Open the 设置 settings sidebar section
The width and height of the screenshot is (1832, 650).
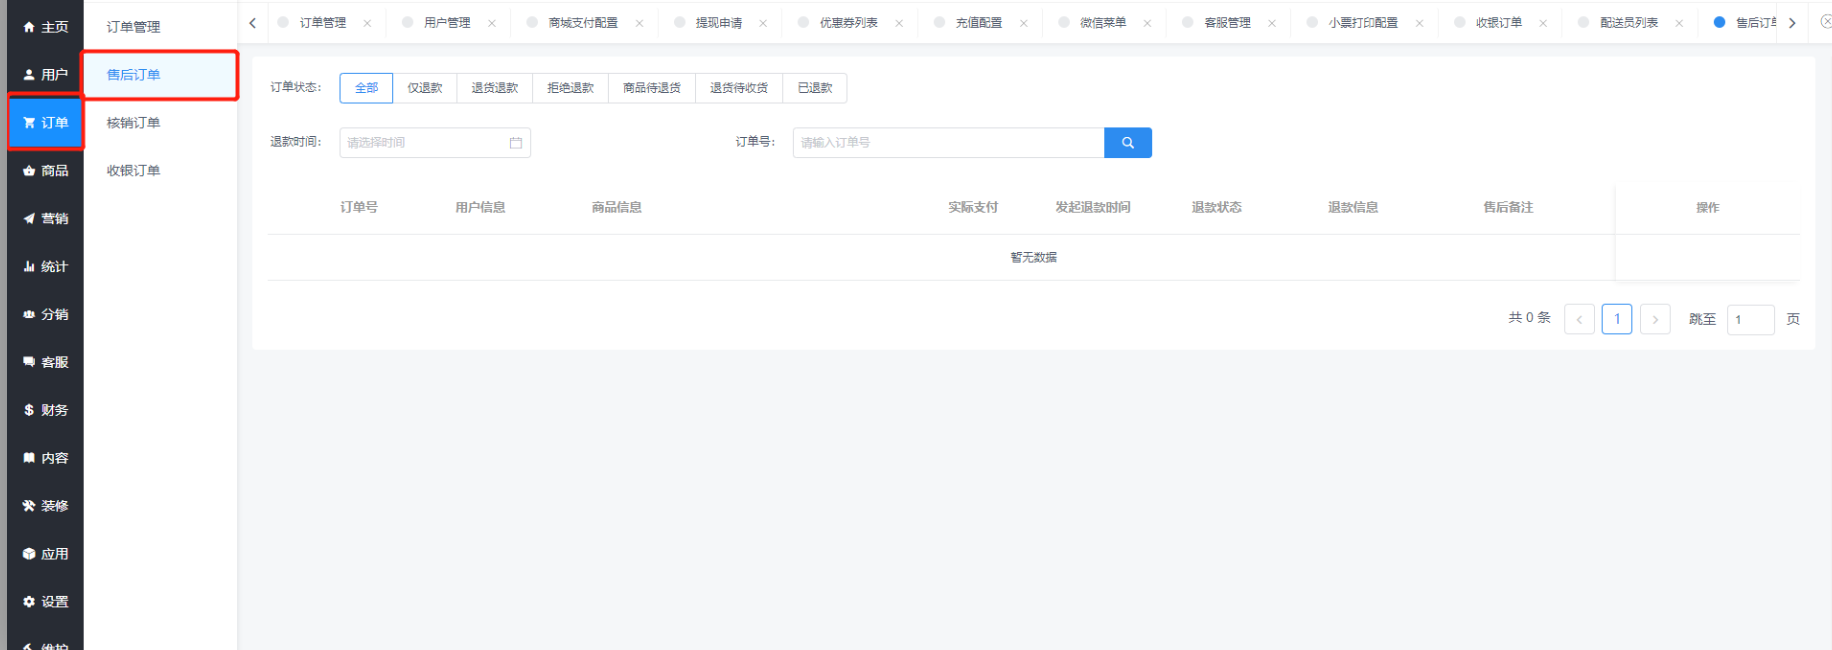click(46, 602)
